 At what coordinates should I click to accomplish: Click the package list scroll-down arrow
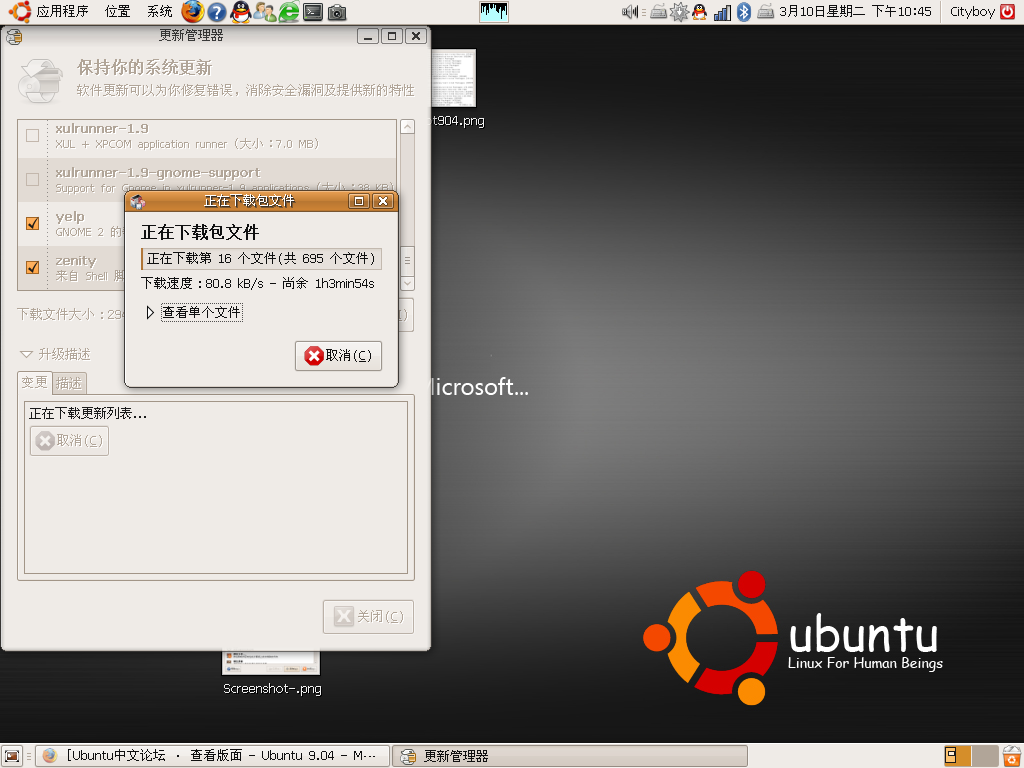coord(408,283)
